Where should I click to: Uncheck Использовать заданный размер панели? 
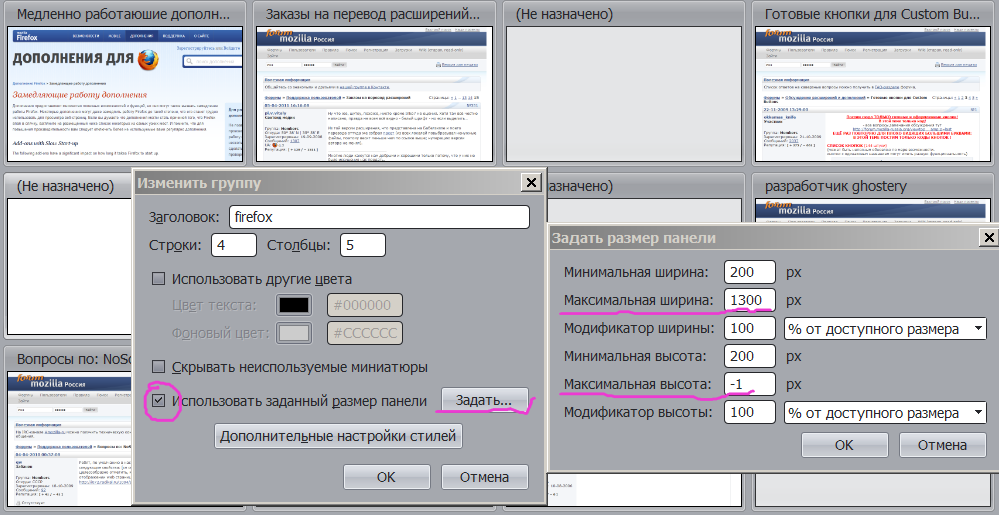158,401
